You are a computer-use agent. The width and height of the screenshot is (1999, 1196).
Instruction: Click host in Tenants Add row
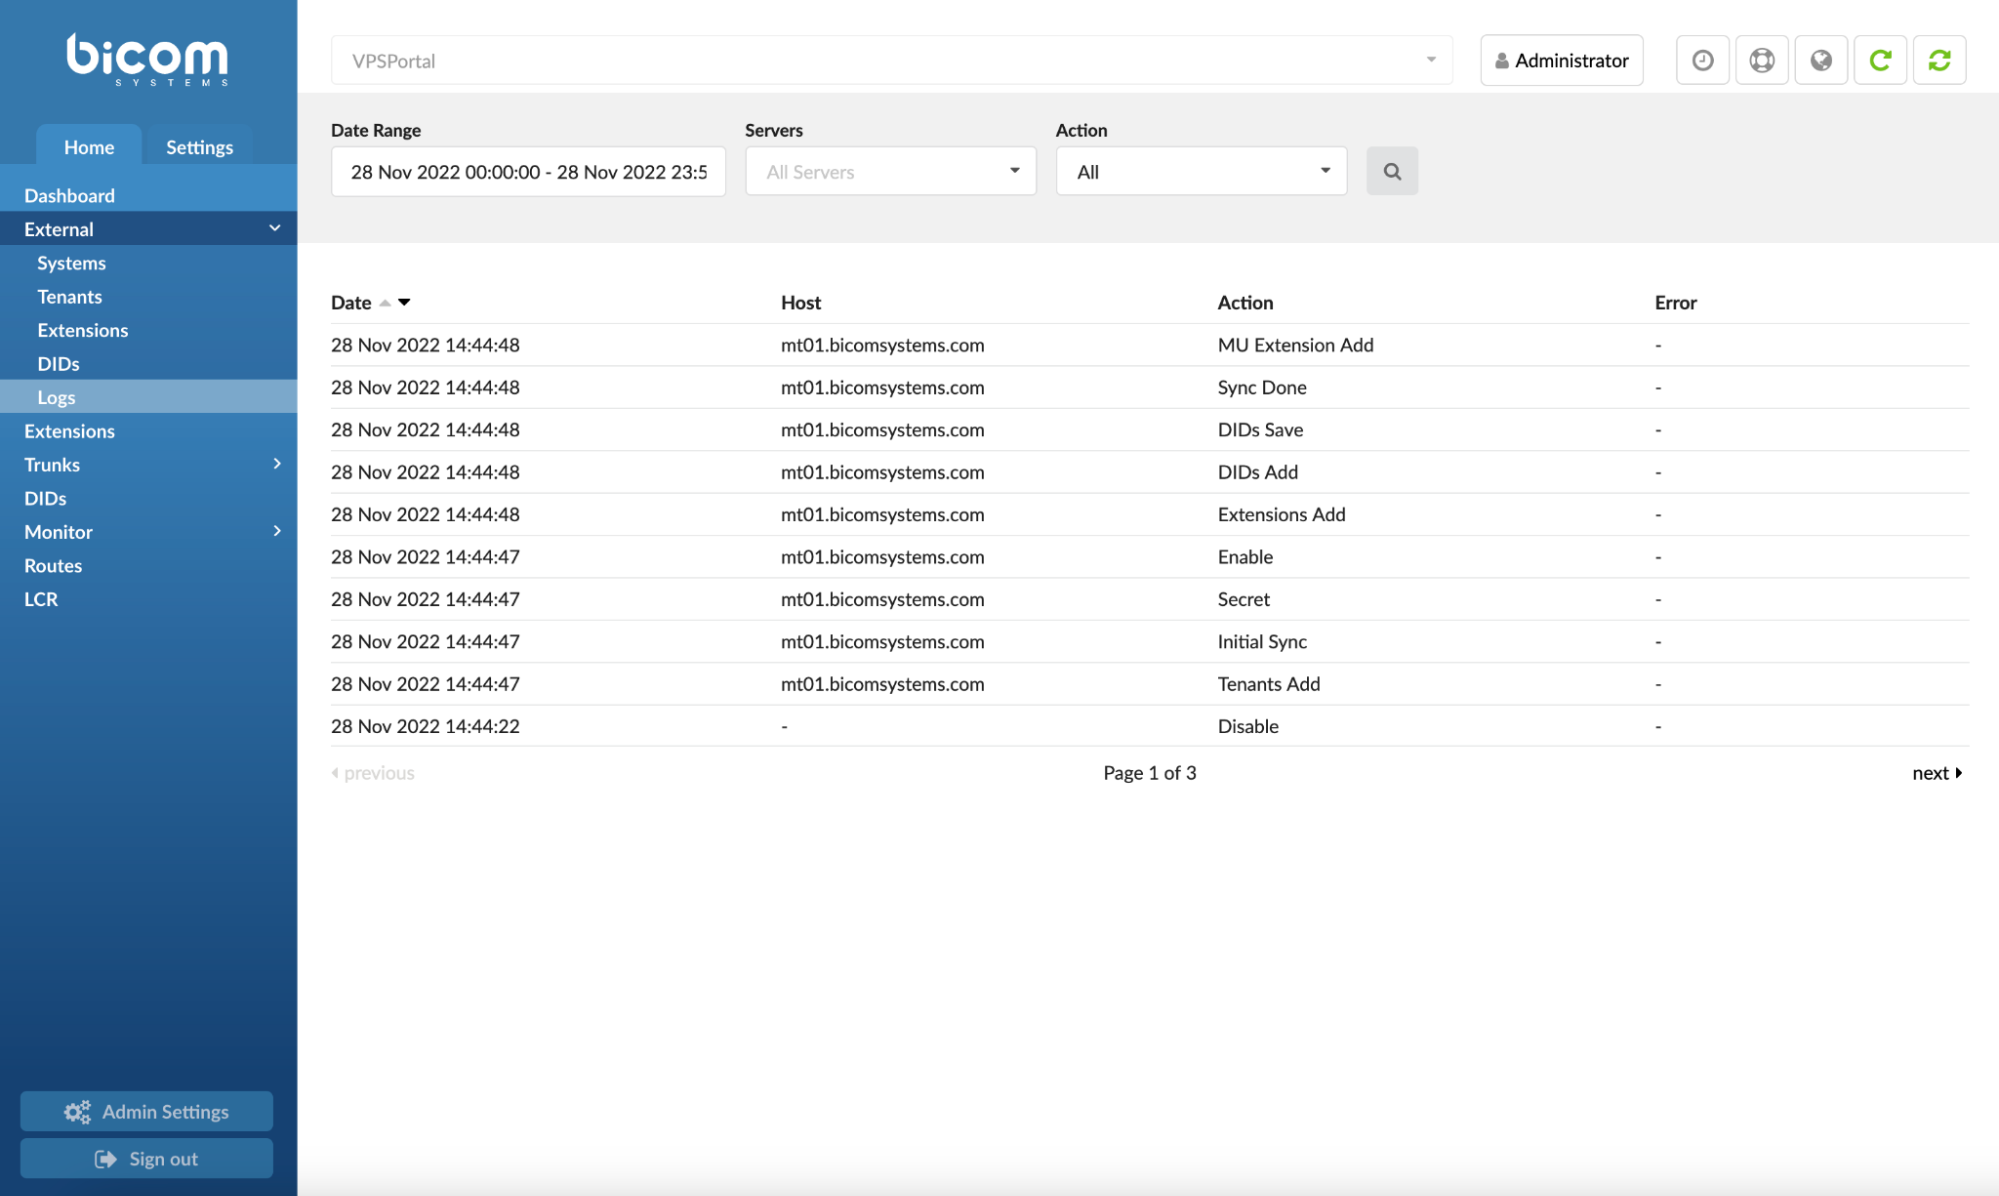pyautogui.click(x=882, y=683)
